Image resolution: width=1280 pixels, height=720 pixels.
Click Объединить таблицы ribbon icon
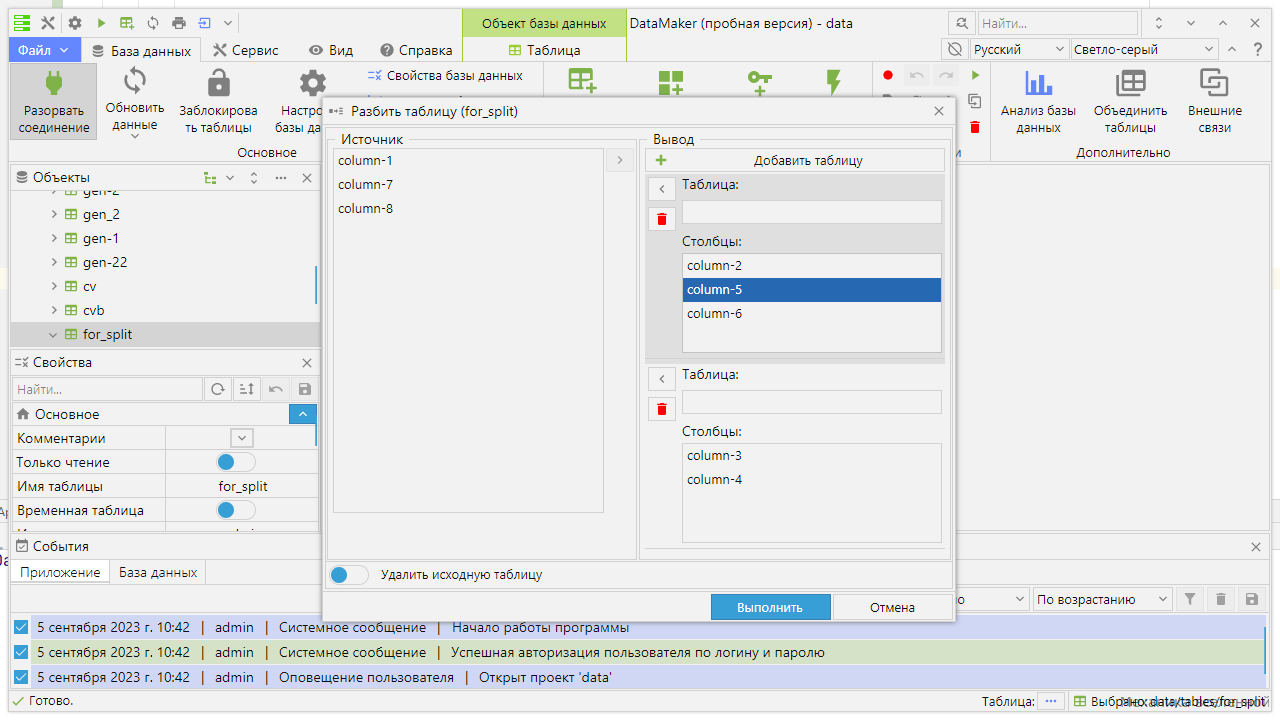[x=1131, y=83]
